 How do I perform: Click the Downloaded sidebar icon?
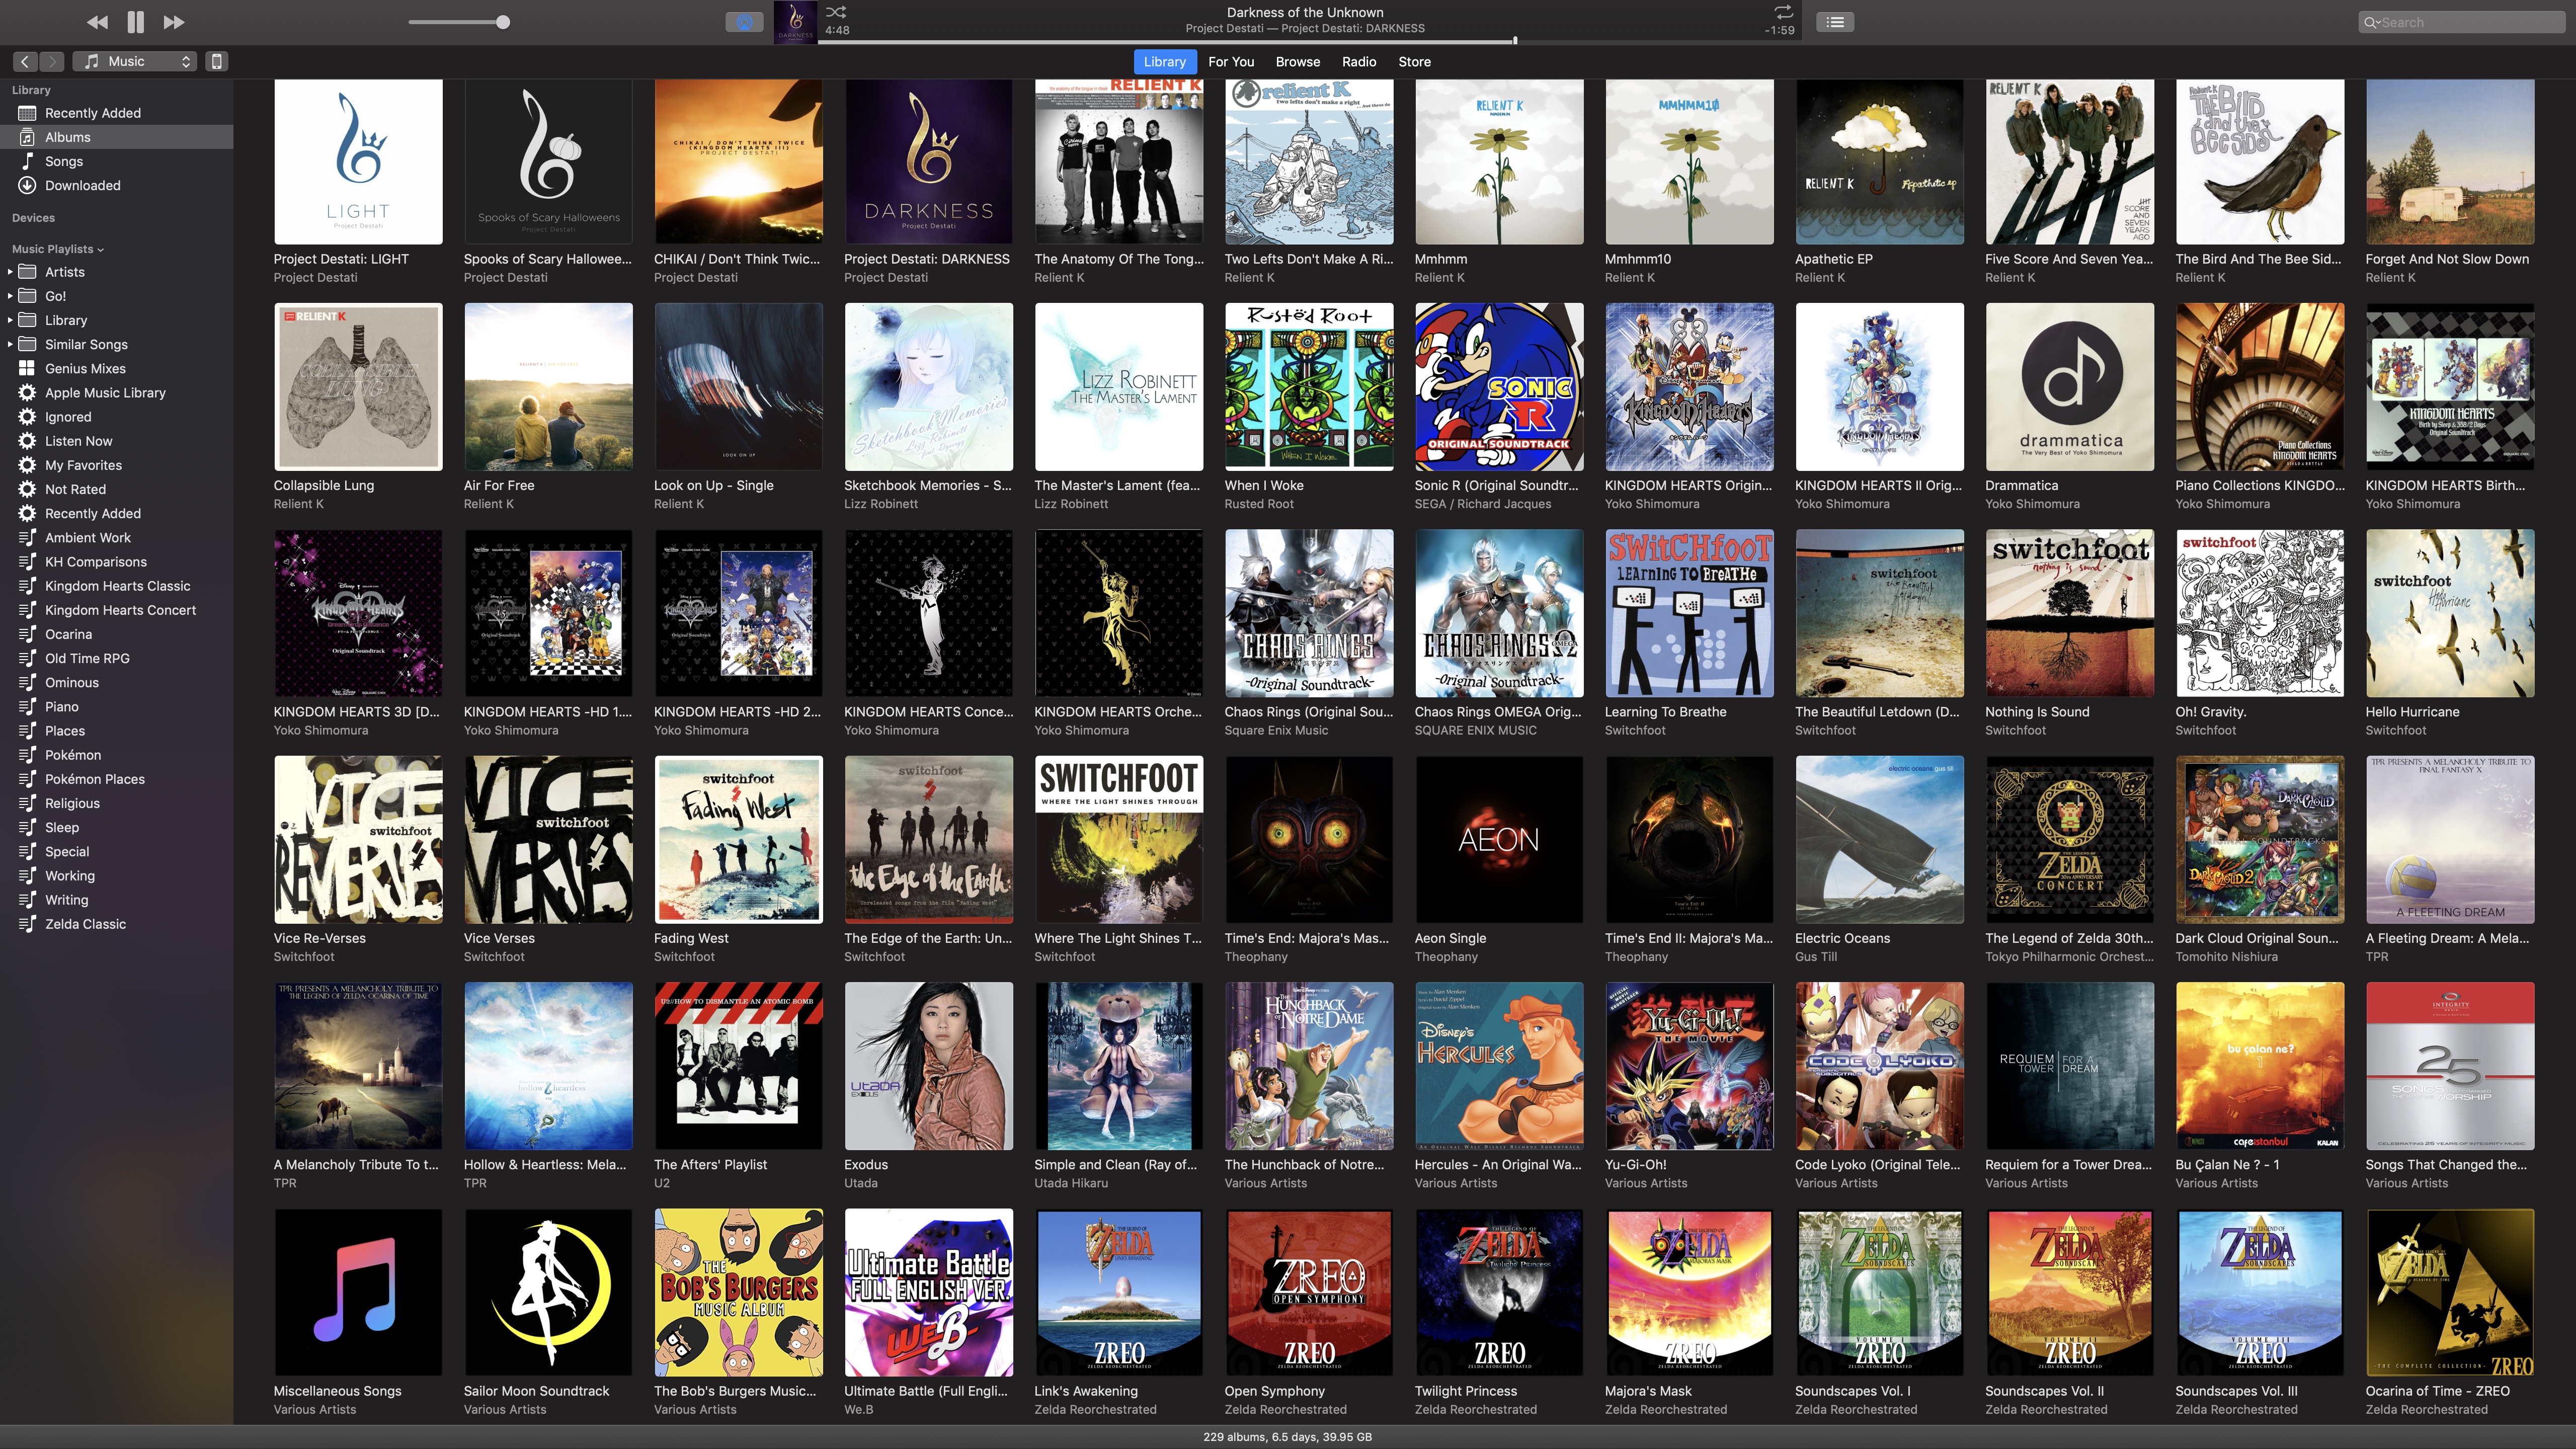click(x=28, y=185)
